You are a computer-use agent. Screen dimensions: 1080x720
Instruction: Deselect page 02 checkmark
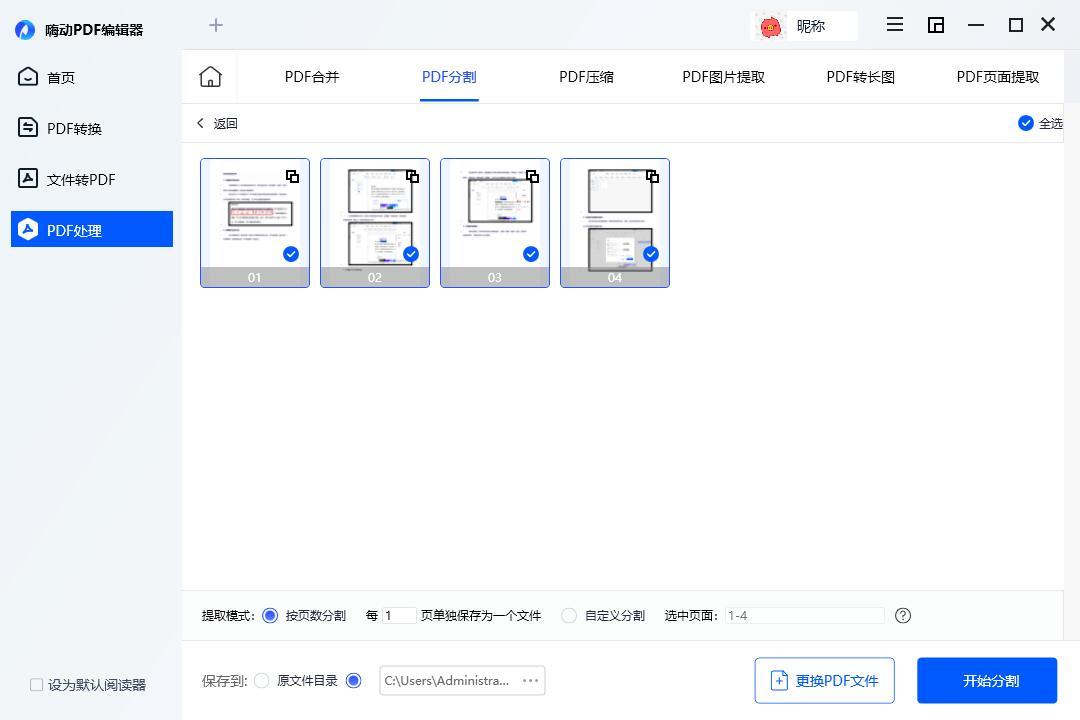(411, 254)
